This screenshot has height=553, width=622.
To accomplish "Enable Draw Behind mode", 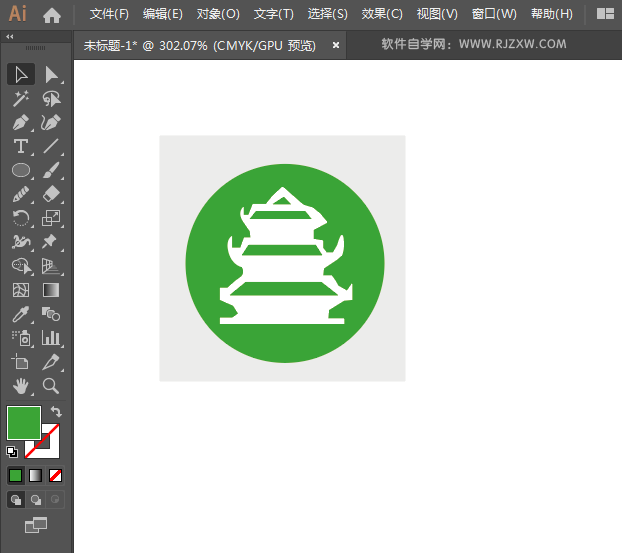I will pyautogui.click(x=36, y=500).
